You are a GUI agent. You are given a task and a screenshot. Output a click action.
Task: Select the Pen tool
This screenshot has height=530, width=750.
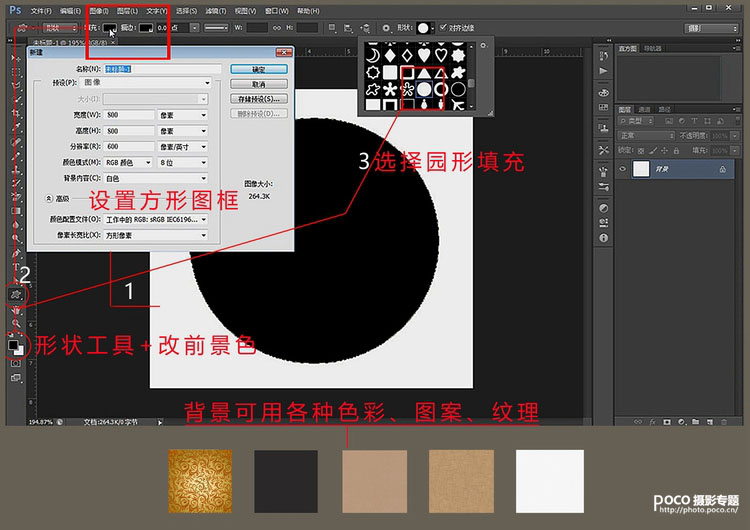[x=16, y=253]
